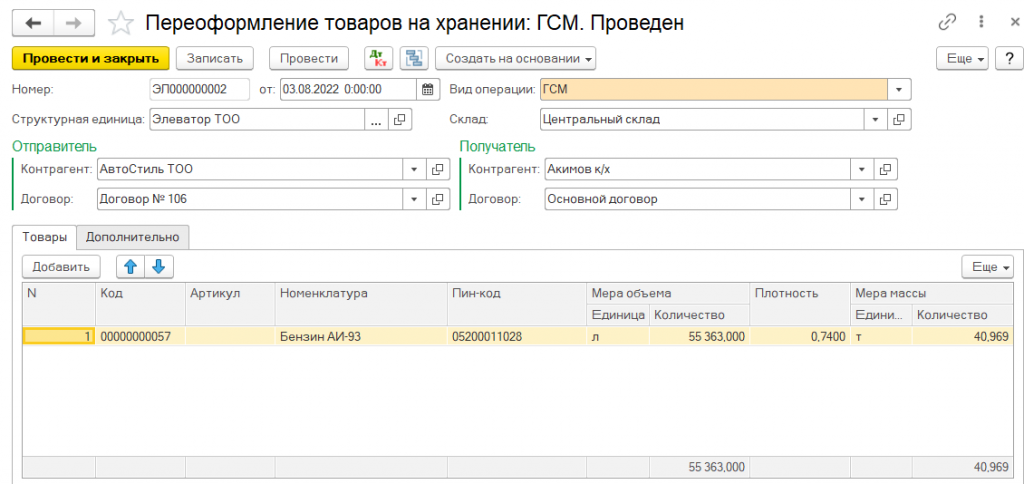Move table row up with arrow
Screen dimensions: 1024x484
point(130,266)
